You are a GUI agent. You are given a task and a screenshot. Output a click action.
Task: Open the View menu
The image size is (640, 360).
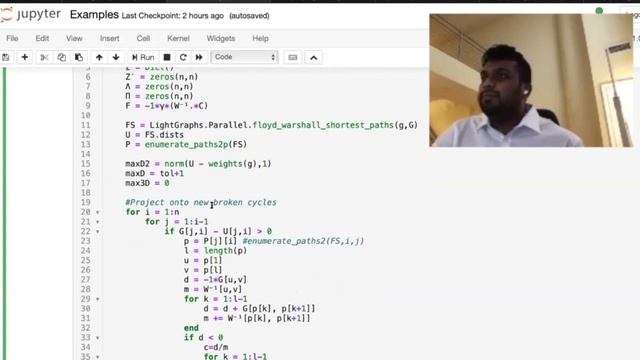pyautogui.click(x=74, y=38)
